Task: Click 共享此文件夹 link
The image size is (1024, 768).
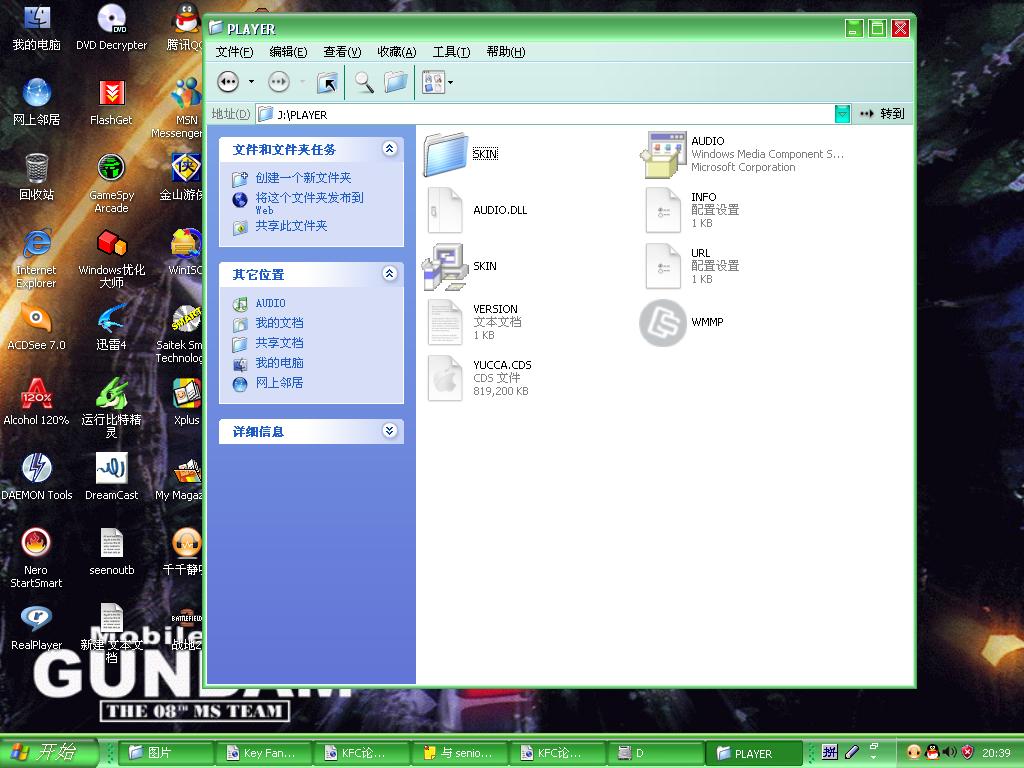Action: tap(291, 226)
